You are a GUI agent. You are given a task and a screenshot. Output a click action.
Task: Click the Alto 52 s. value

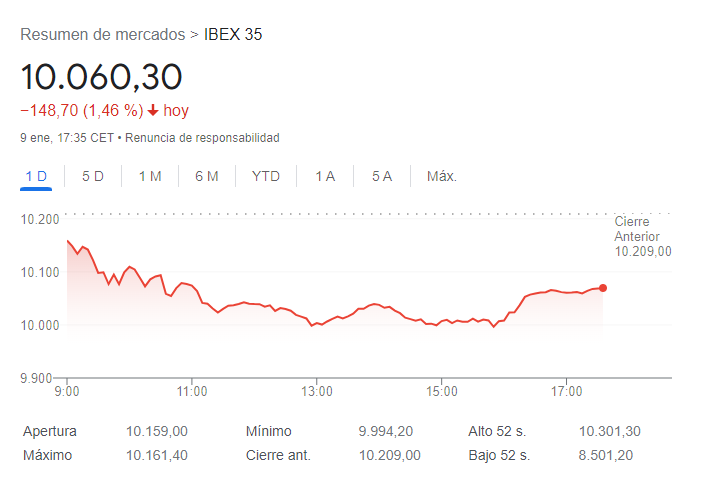[609, 432]
